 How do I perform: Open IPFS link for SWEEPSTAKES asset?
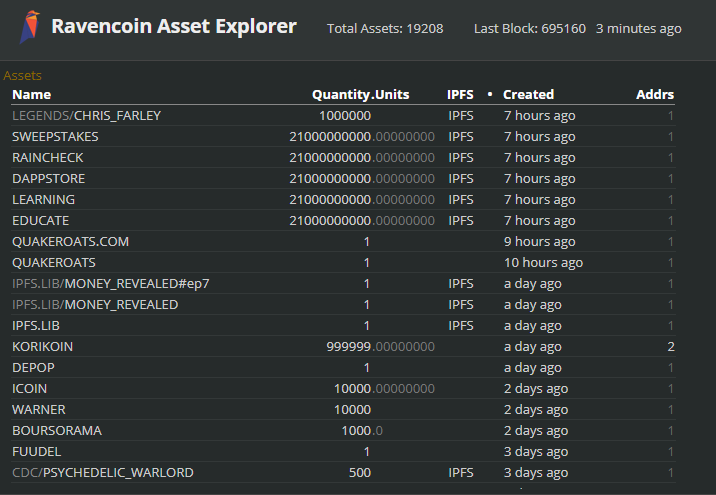460,137
